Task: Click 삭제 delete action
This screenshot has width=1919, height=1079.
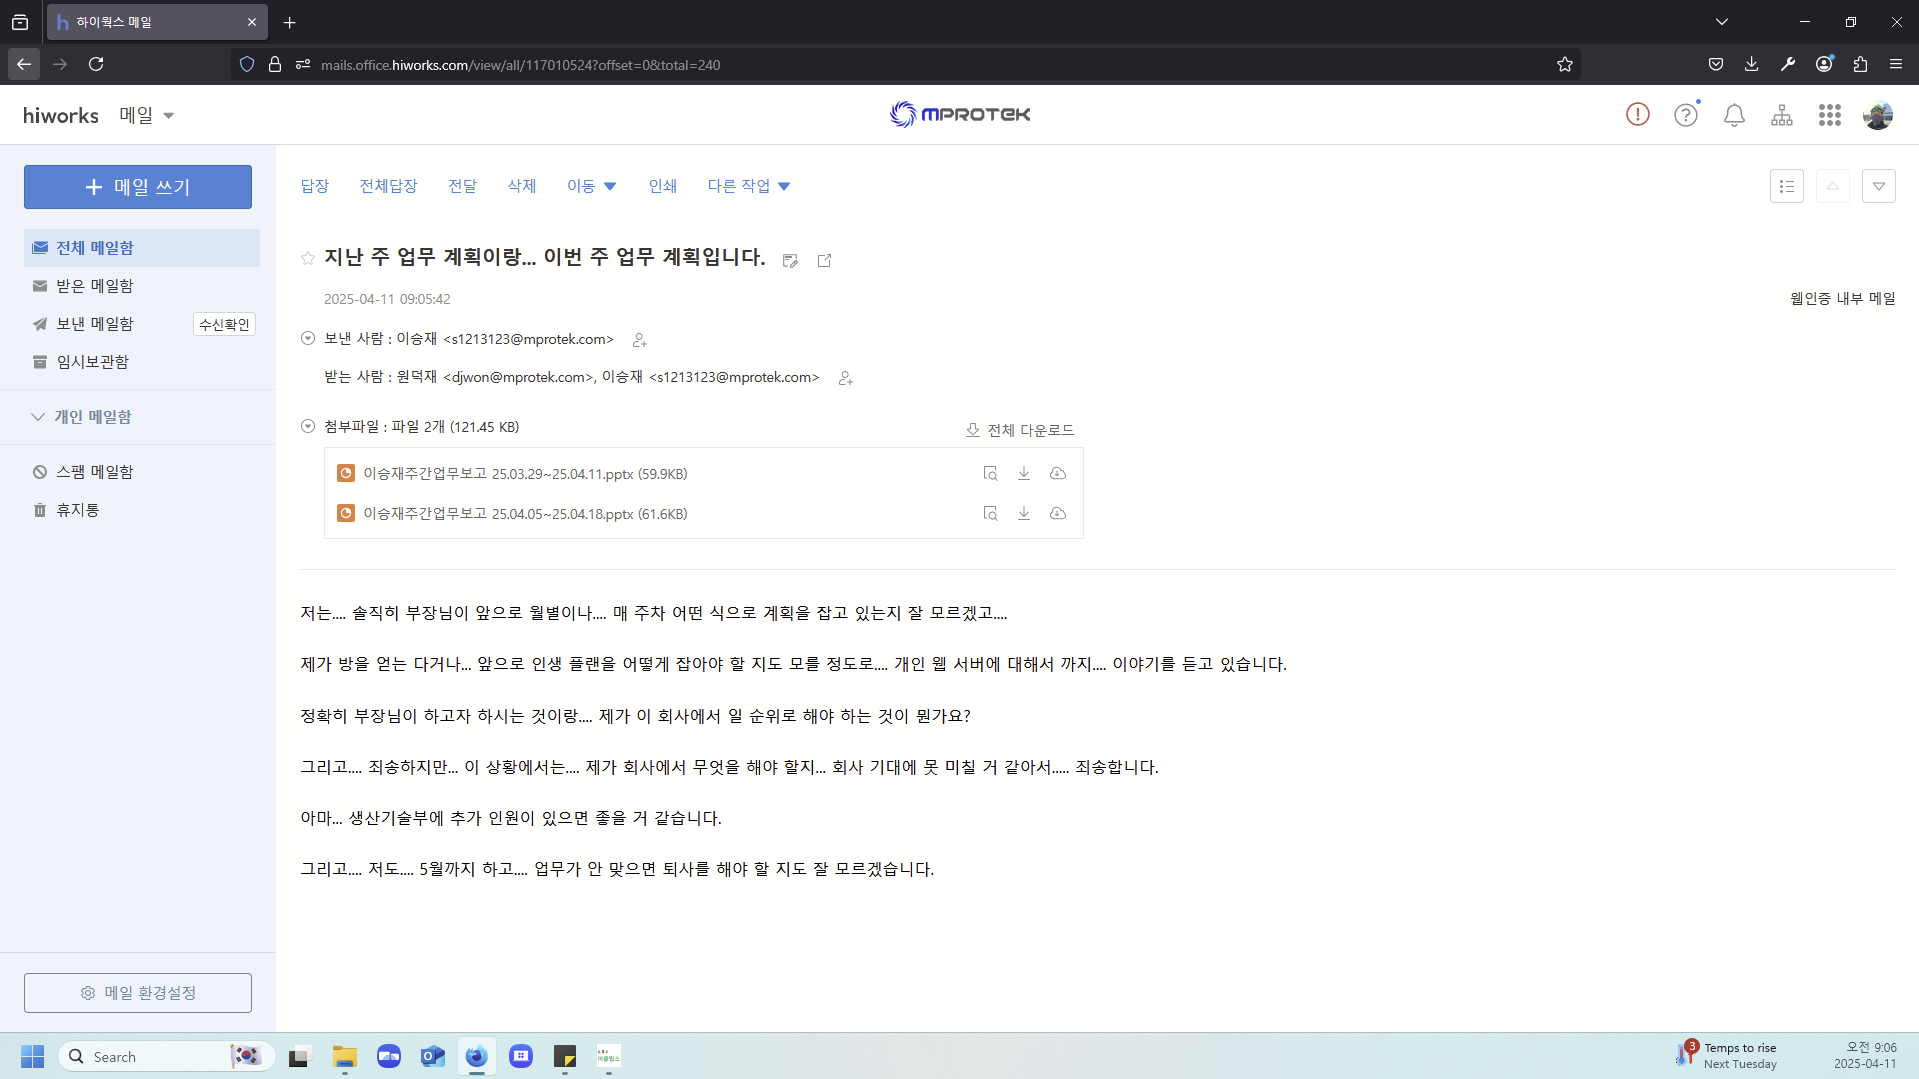Action: [x=522, y=186]
